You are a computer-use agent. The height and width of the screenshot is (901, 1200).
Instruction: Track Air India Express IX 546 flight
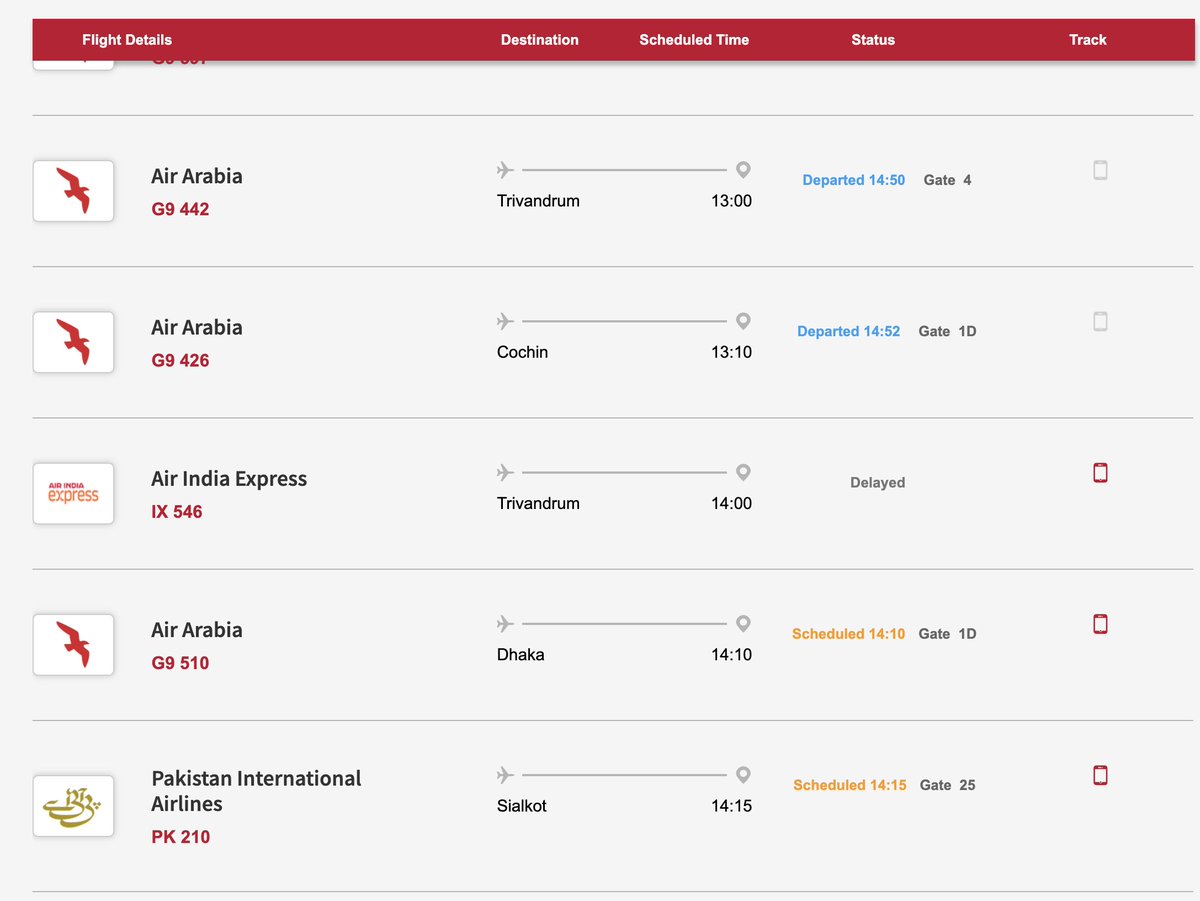tap(1100, 472)
